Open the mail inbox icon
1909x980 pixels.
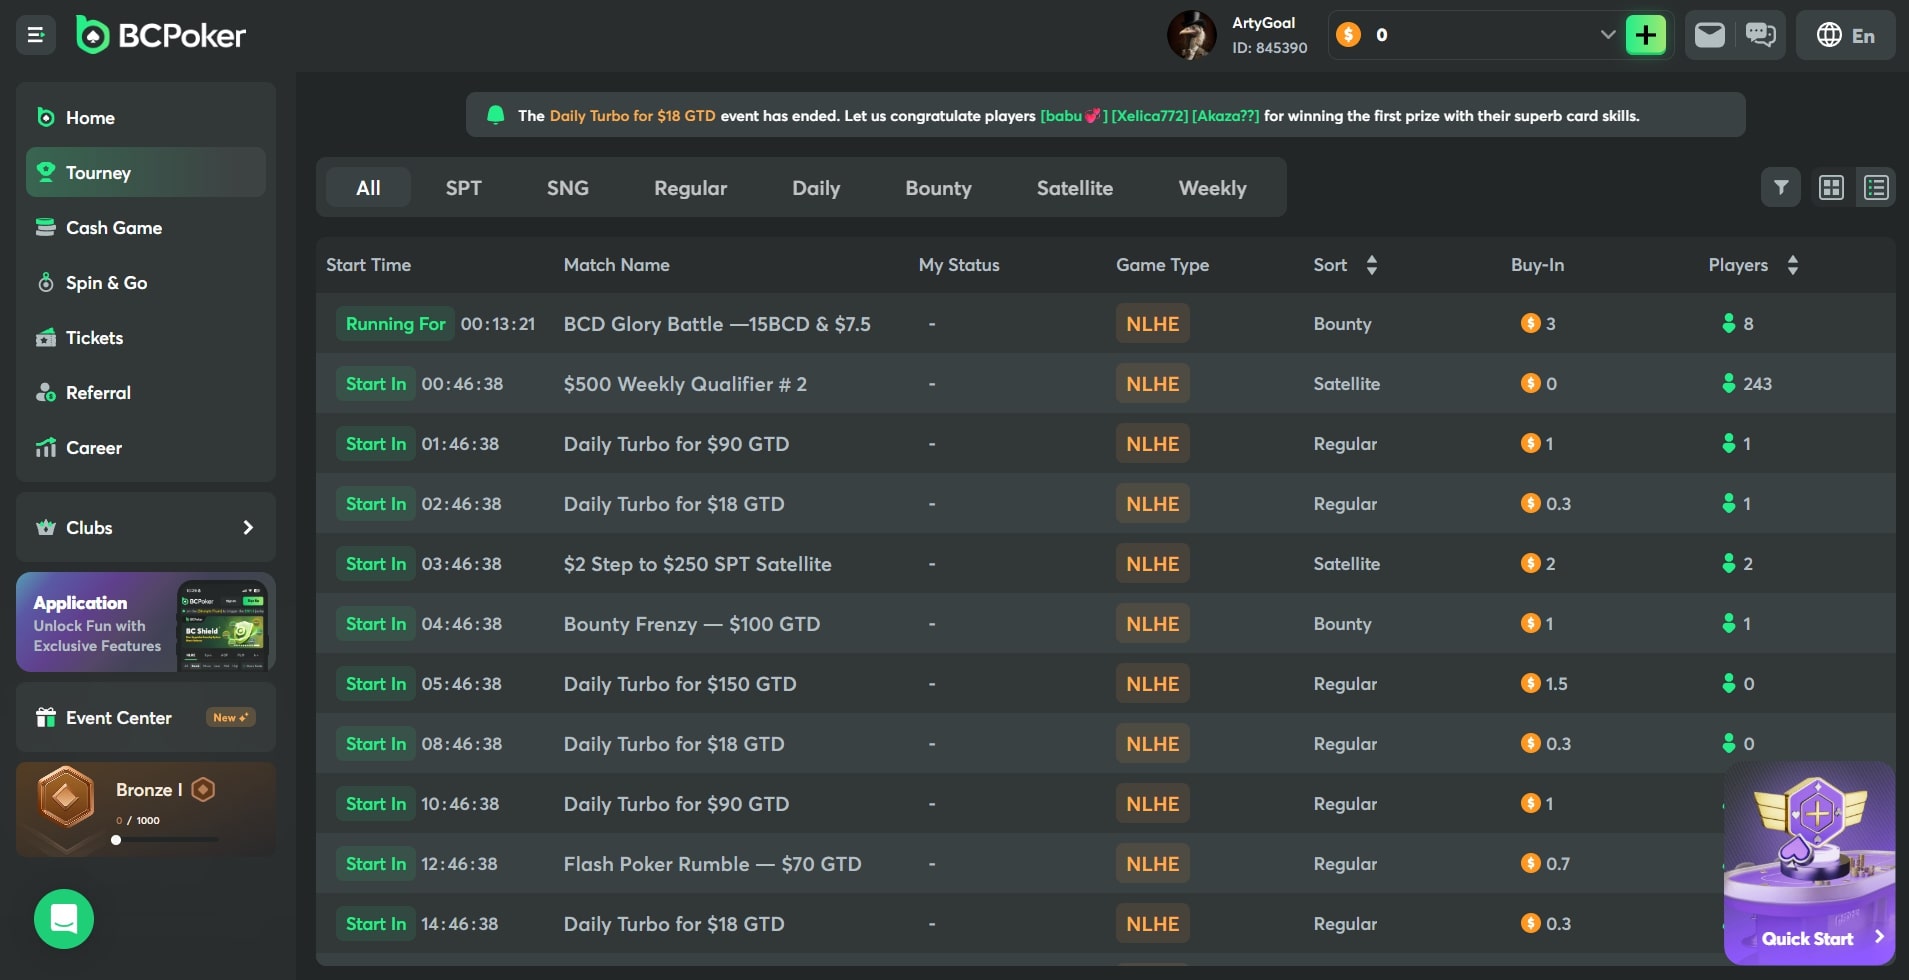1710,35
